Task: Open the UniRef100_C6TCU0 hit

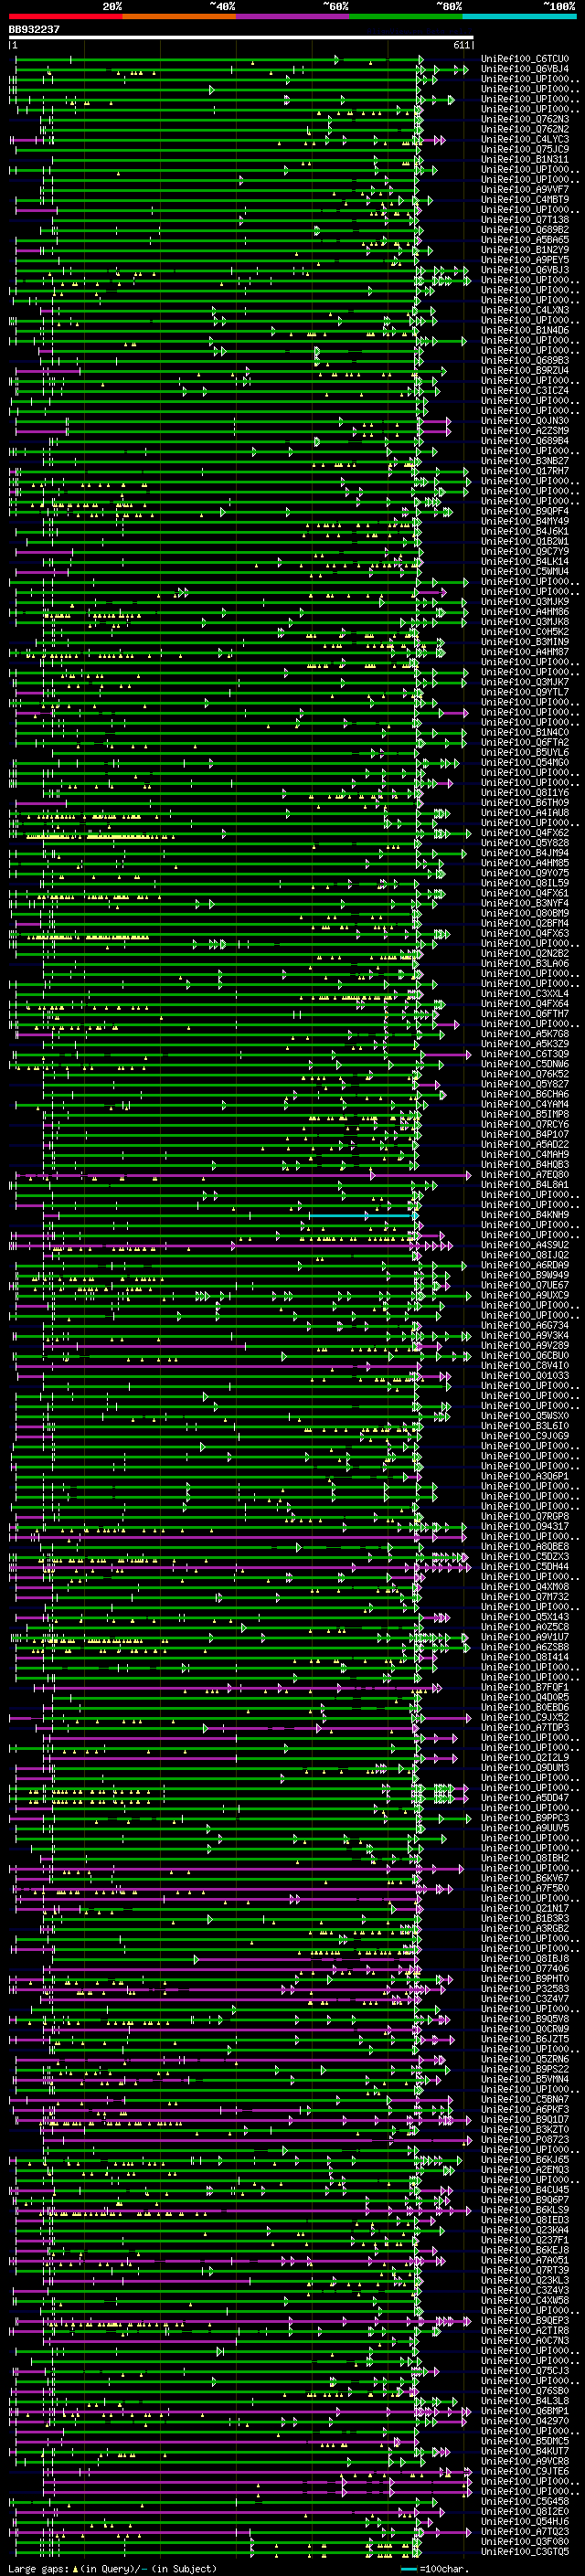Action: tap(525, 59)
